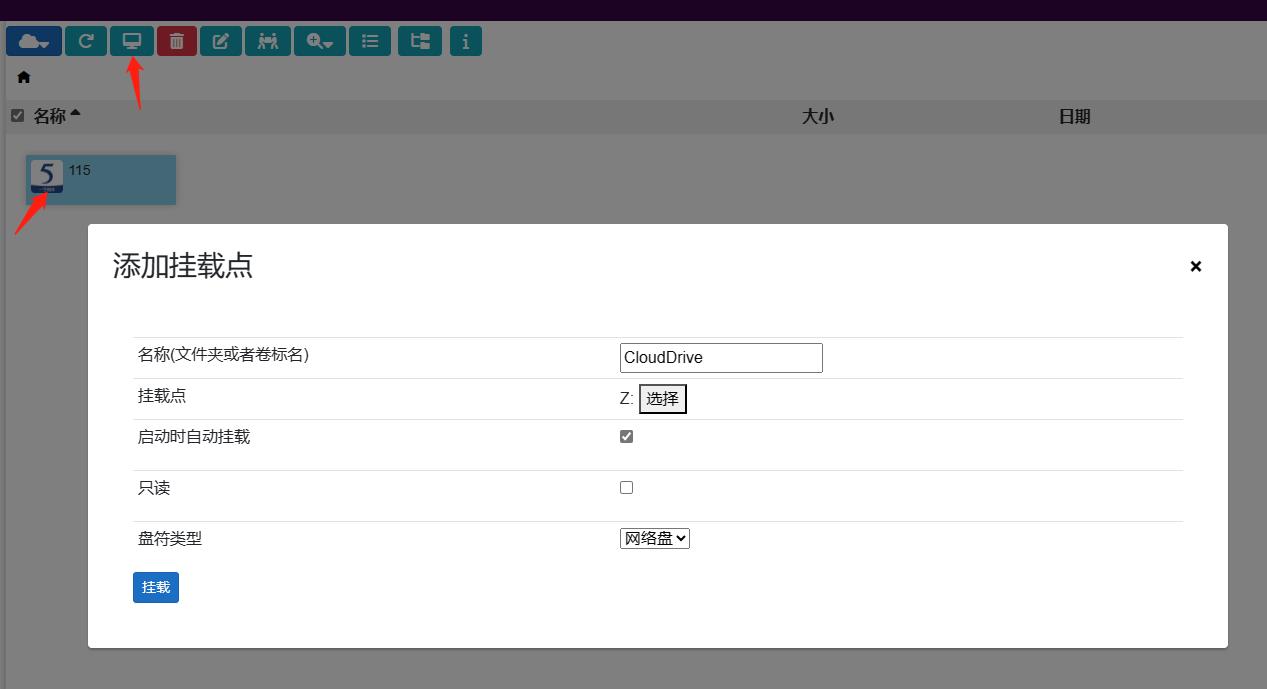The height and width of the screenshot is (689, 1267).
Task: Close the 添加挂载点 dialog
Action: [1196, 266]
